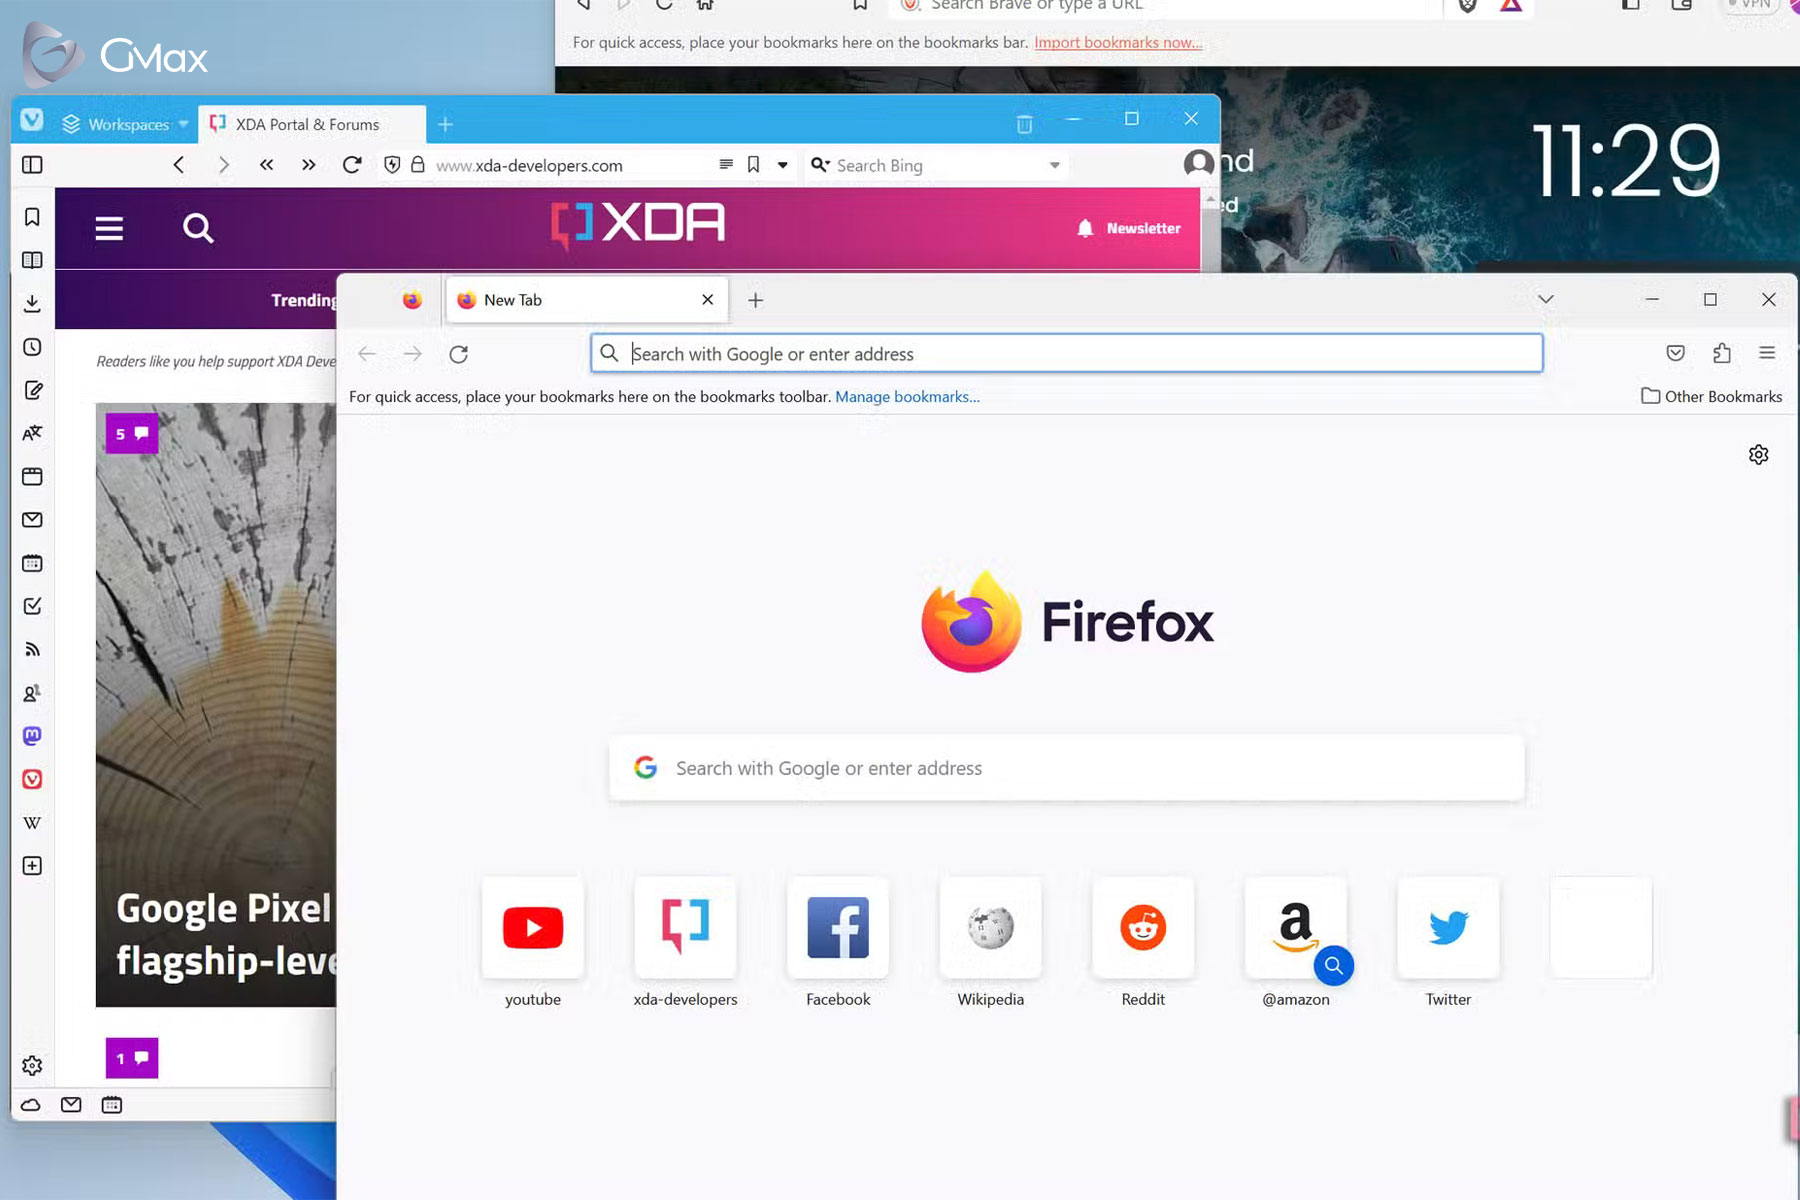Open Save to Pocket in Firefox
This screenshot has height=1200, width=1800.
[x=1675, y=353]
